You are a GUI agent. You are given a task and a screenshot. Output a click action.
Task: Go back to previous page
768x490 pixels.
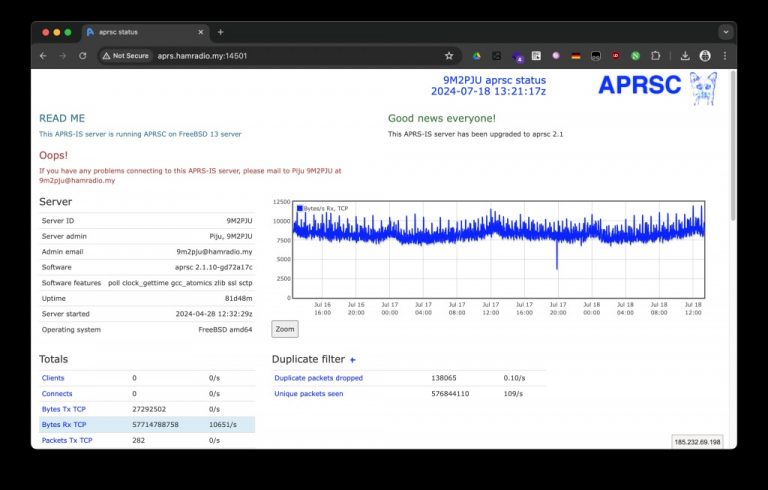43,56
